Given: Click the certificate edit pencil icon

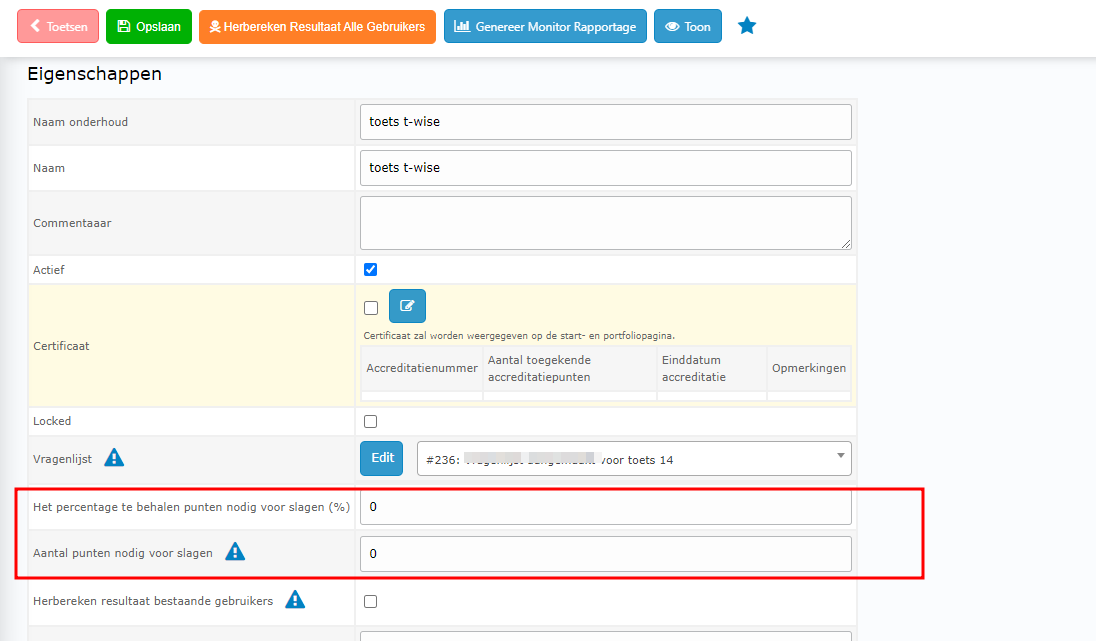Looking at the screenshot, I should (x=407, y=306).
